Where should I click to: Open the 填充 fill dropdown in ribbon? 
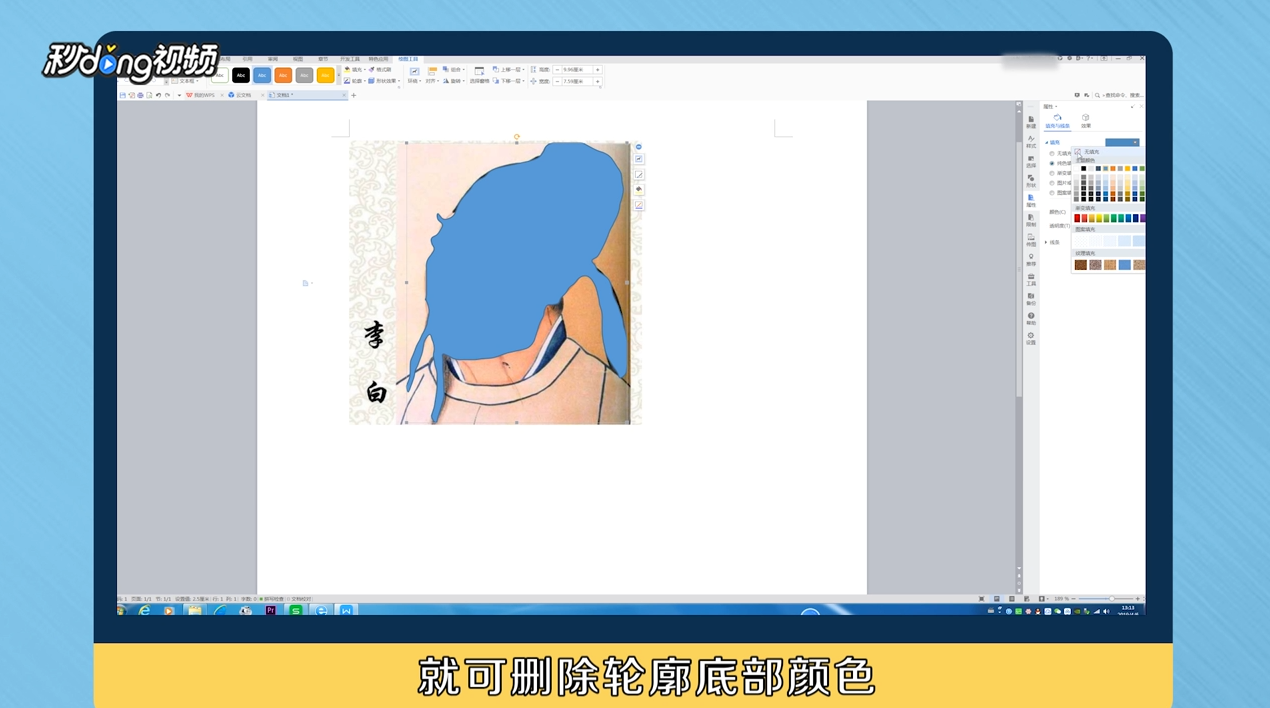click(x=354, y=70)
